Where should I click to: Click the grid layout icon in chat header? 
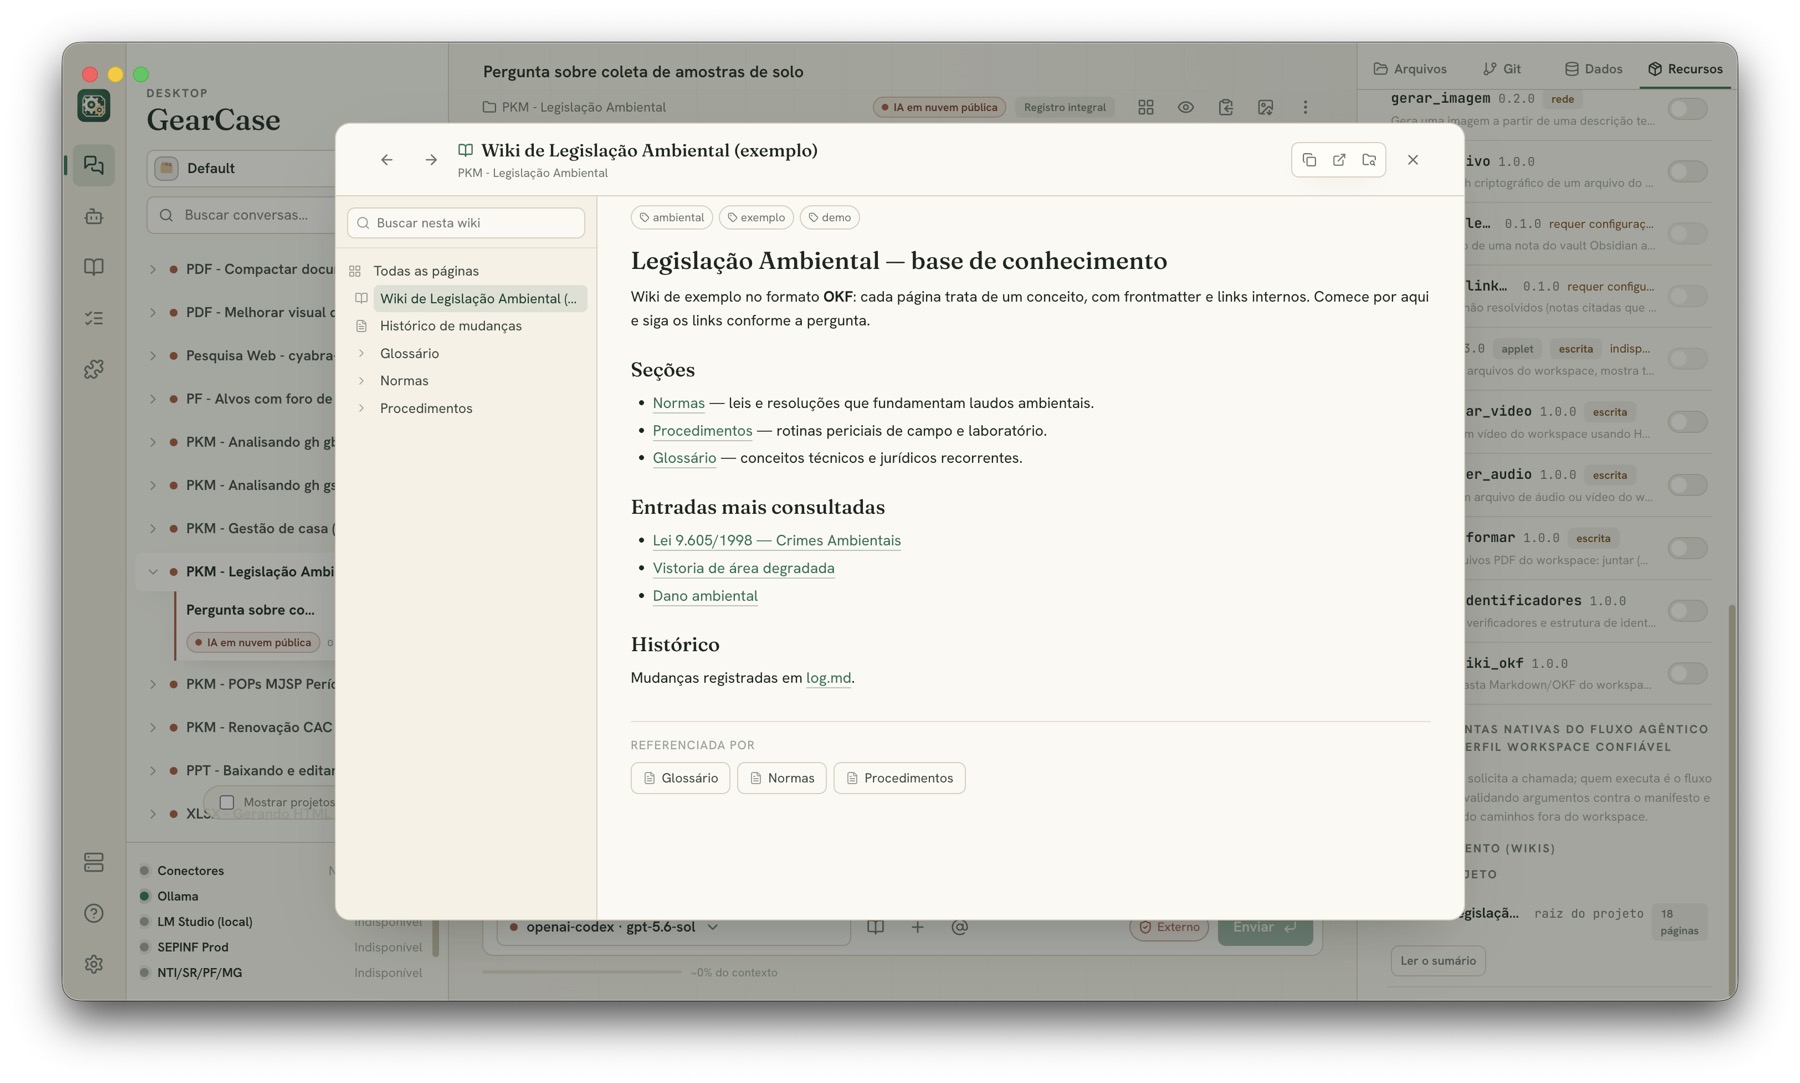coord(1146,107)
